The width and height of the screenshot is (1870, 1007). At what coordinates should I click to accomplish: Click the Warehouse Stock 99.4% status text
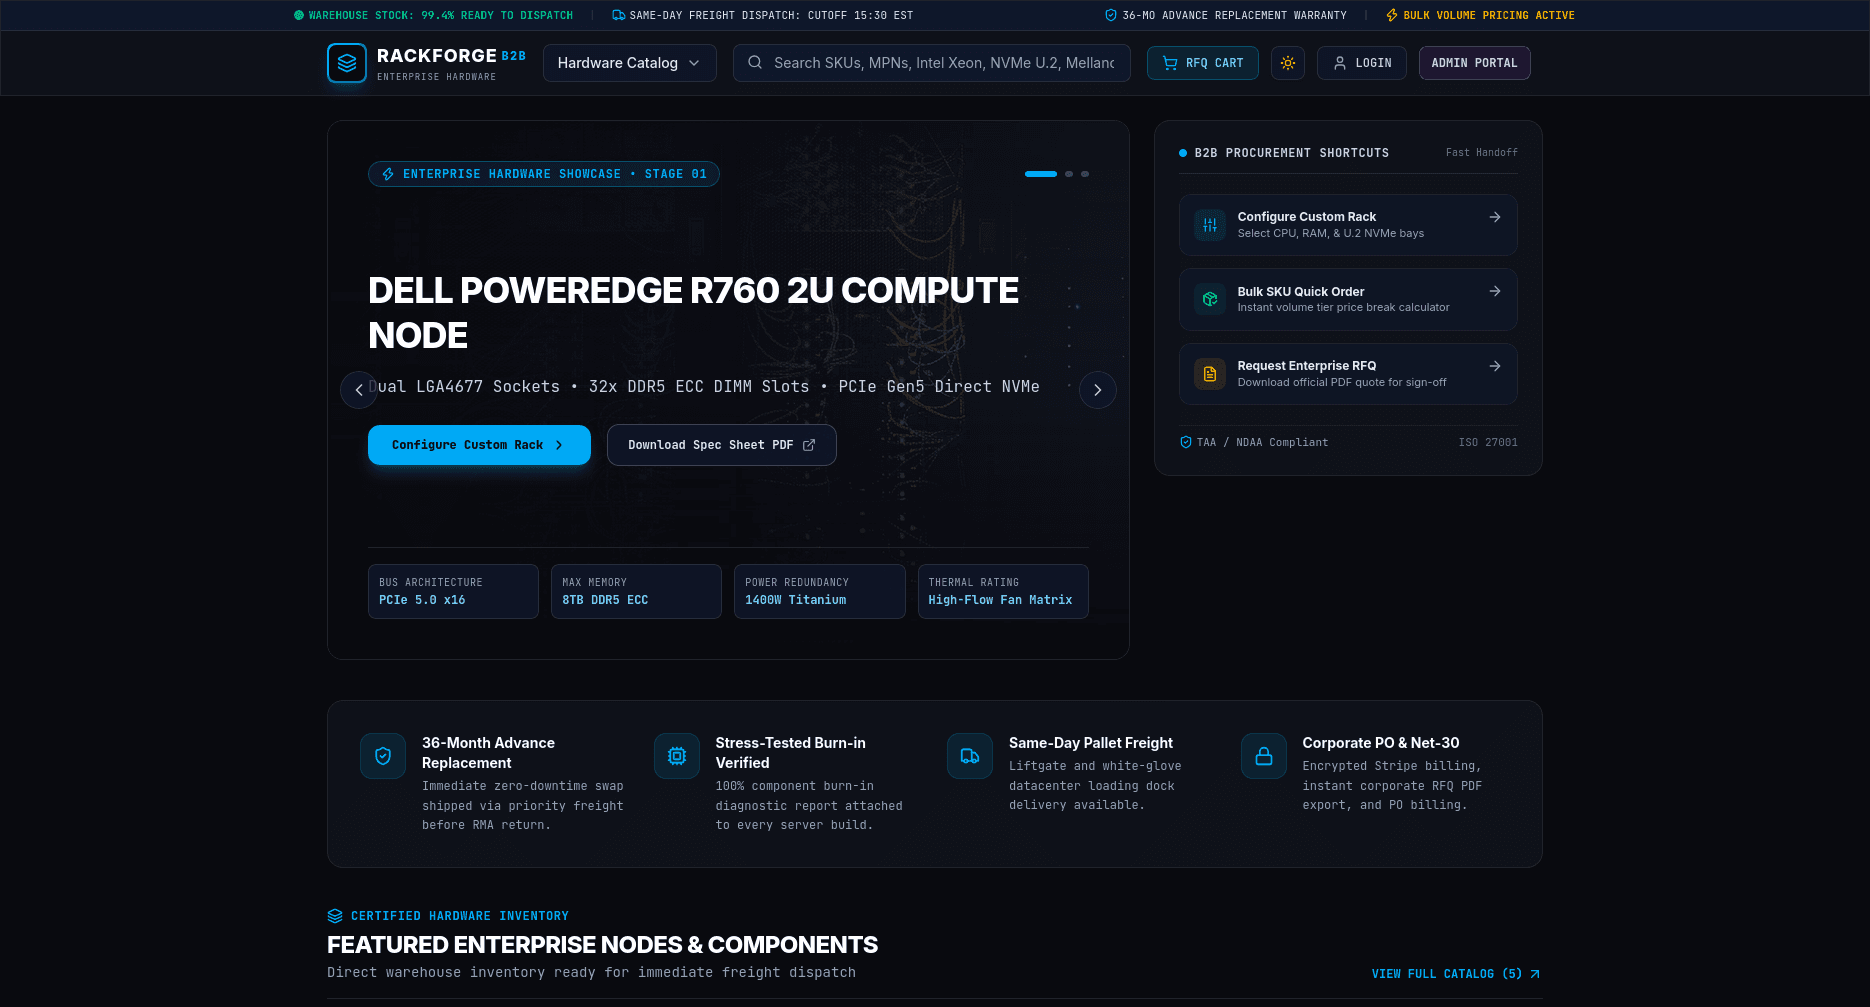441,15
